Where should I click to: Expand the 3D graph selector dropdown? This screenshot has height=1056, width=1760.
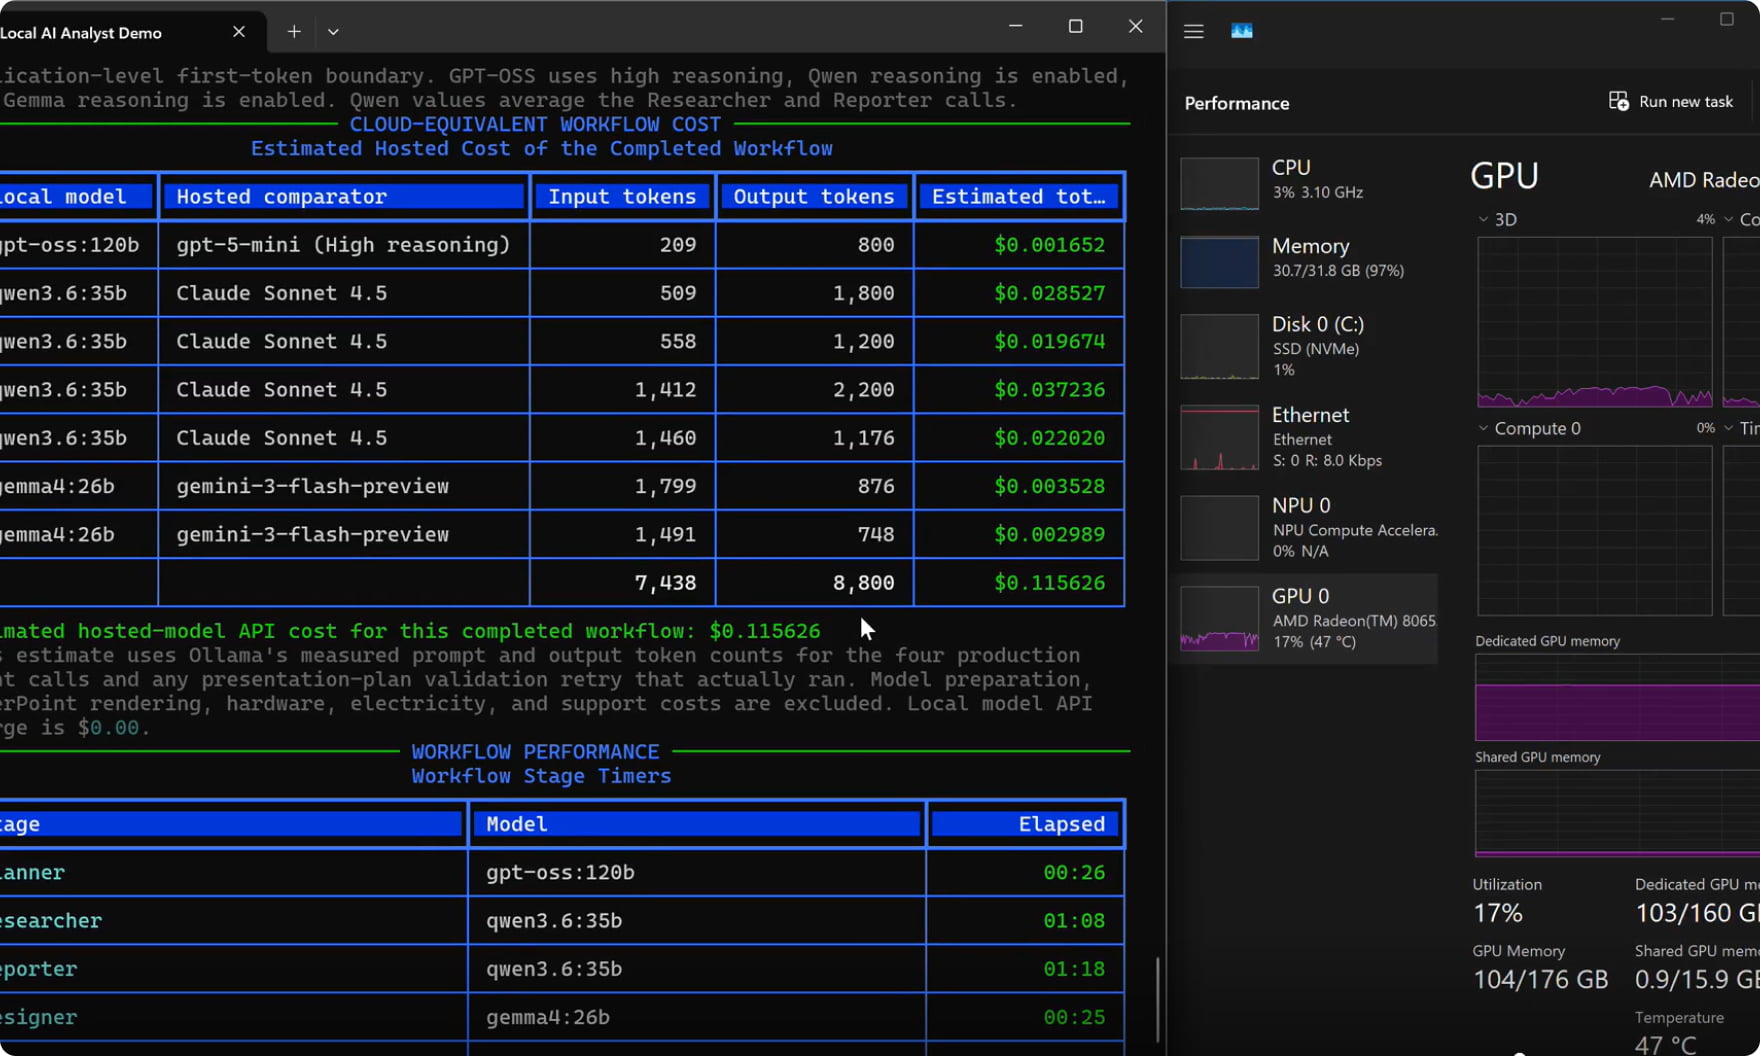pos(1483,219)
